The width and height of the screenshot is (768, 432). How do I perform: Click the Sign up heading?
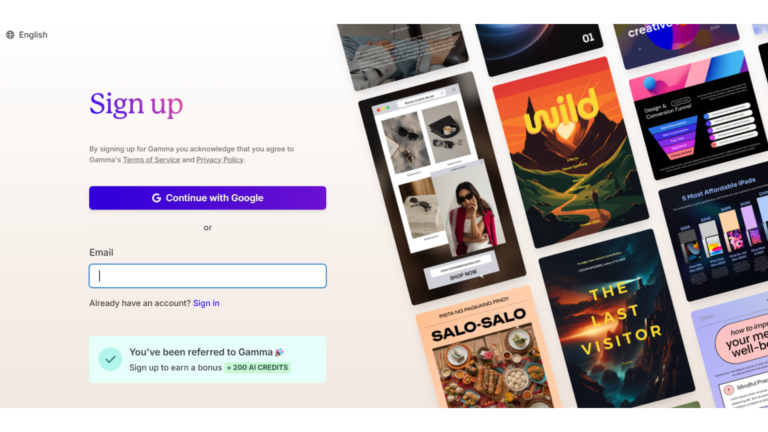click(136, 104)
